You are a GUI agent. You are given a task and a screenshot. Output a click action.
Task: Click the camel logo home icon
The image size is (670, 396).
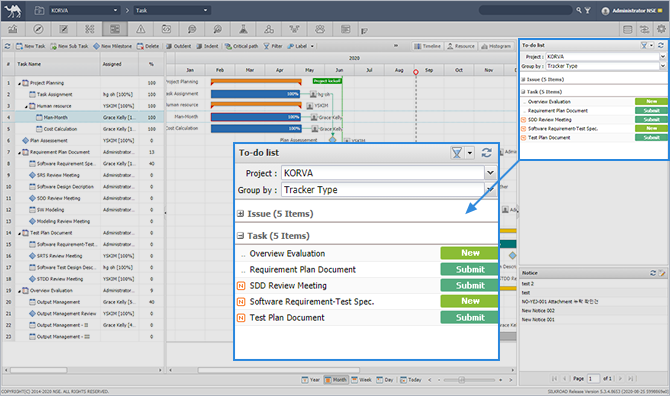pos(13,11)
